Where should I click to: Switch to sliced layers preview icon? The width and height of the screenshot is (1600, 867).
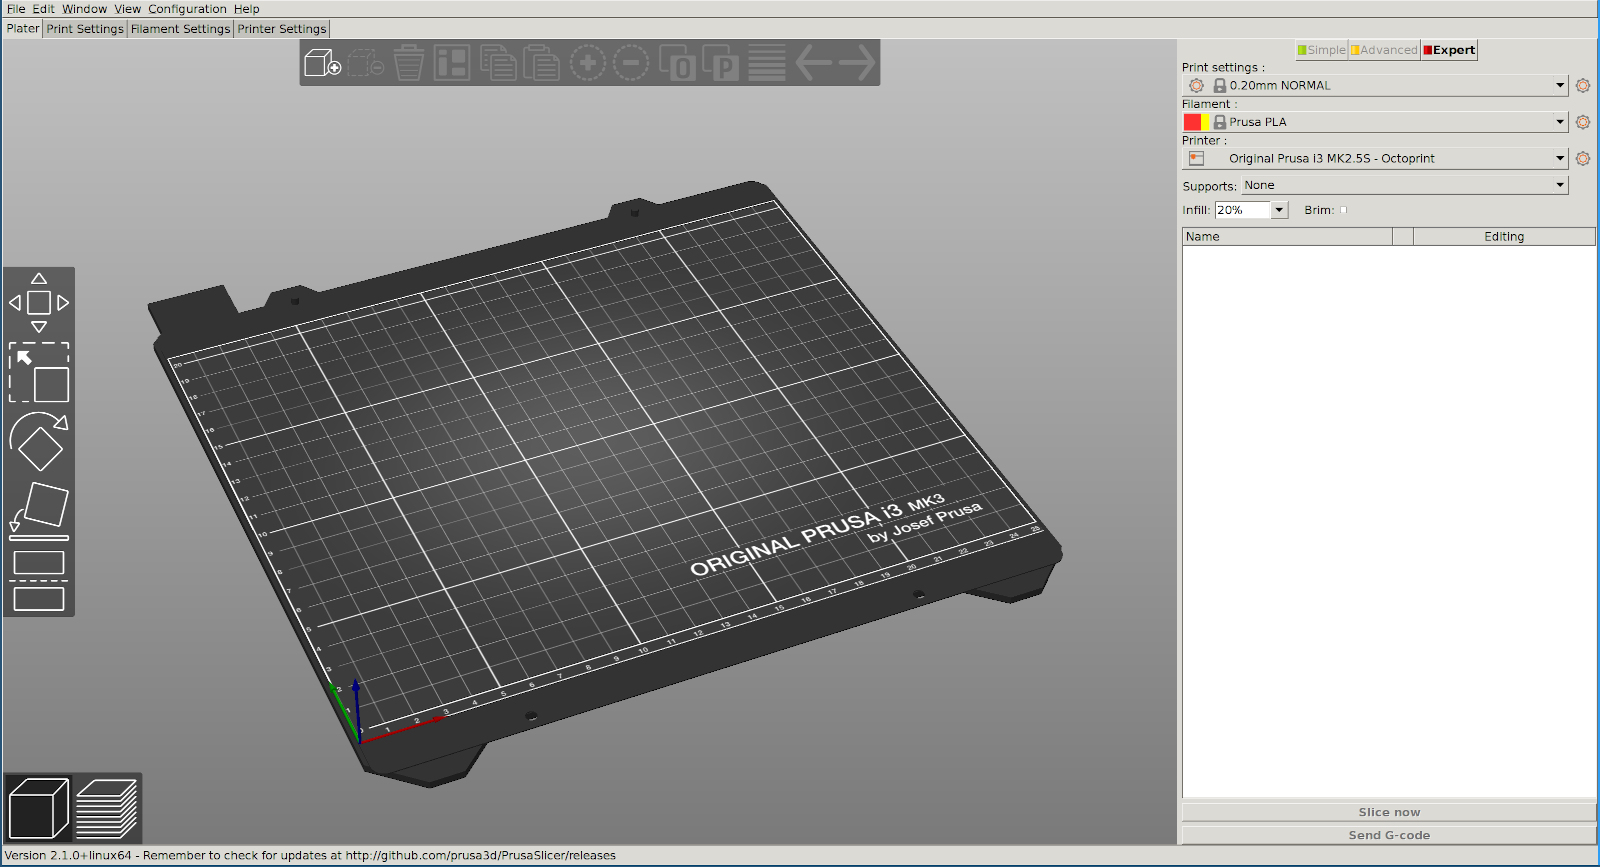pyautogui.click(x=106, y=808)
